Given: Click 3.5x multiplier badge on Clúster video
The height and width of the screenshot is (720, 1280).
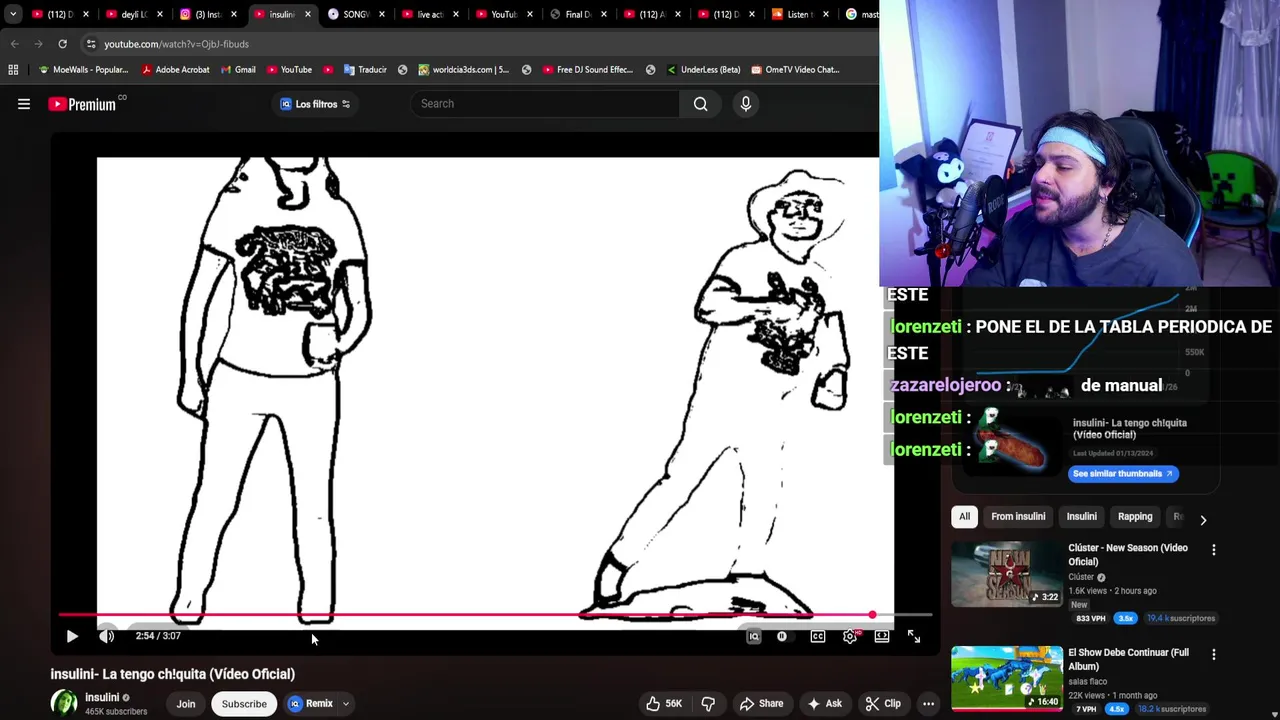Looking at the screenshot, I should [x=1126, y=619].
